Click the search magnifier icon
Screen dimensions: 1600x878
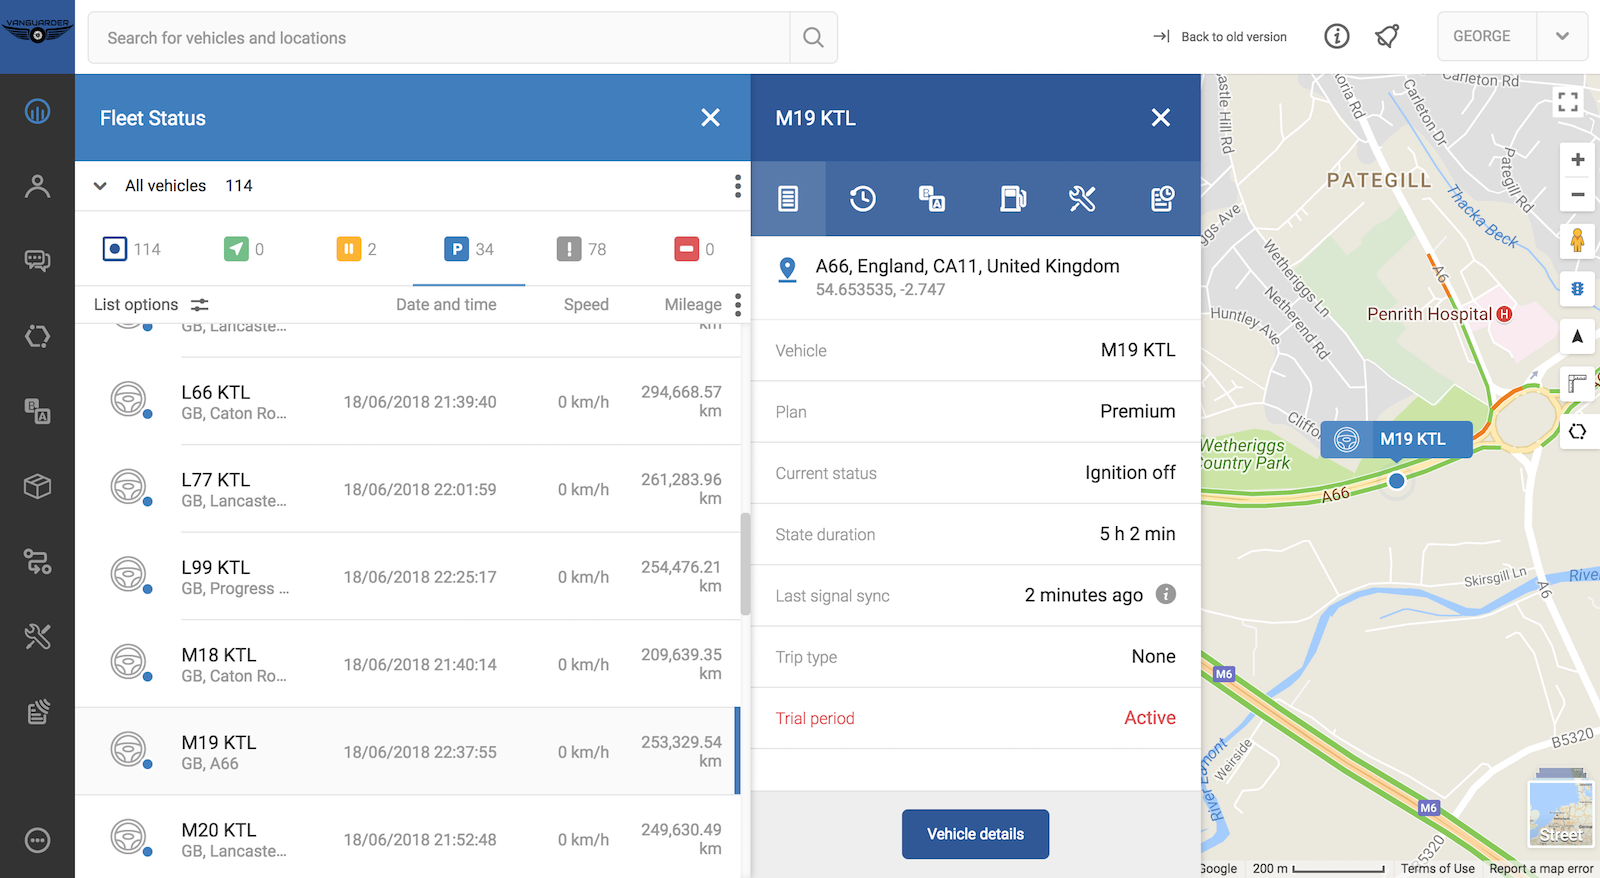coord(813,38)
